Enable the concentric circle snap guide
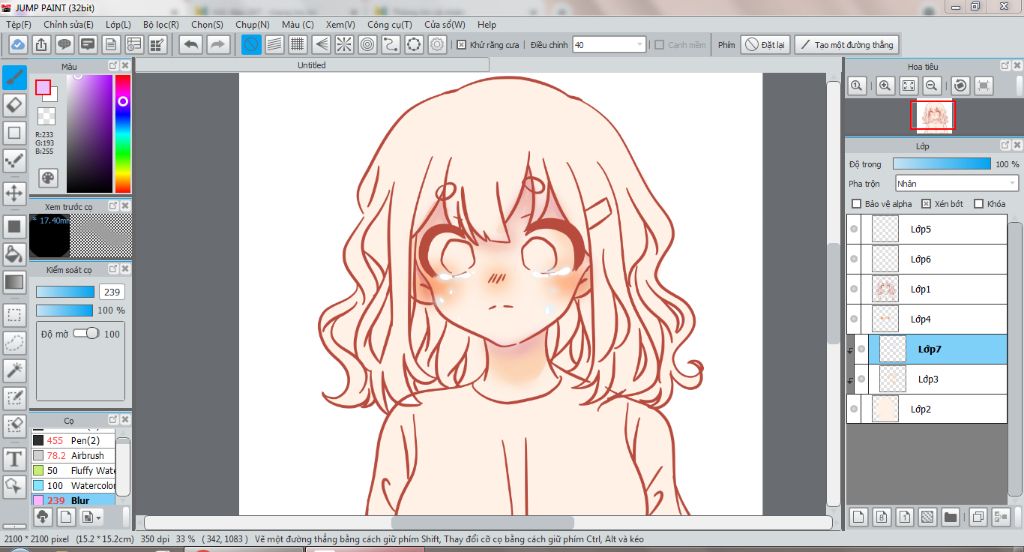The height and width of the screenshot is (552, 1024). click(368, 44)
